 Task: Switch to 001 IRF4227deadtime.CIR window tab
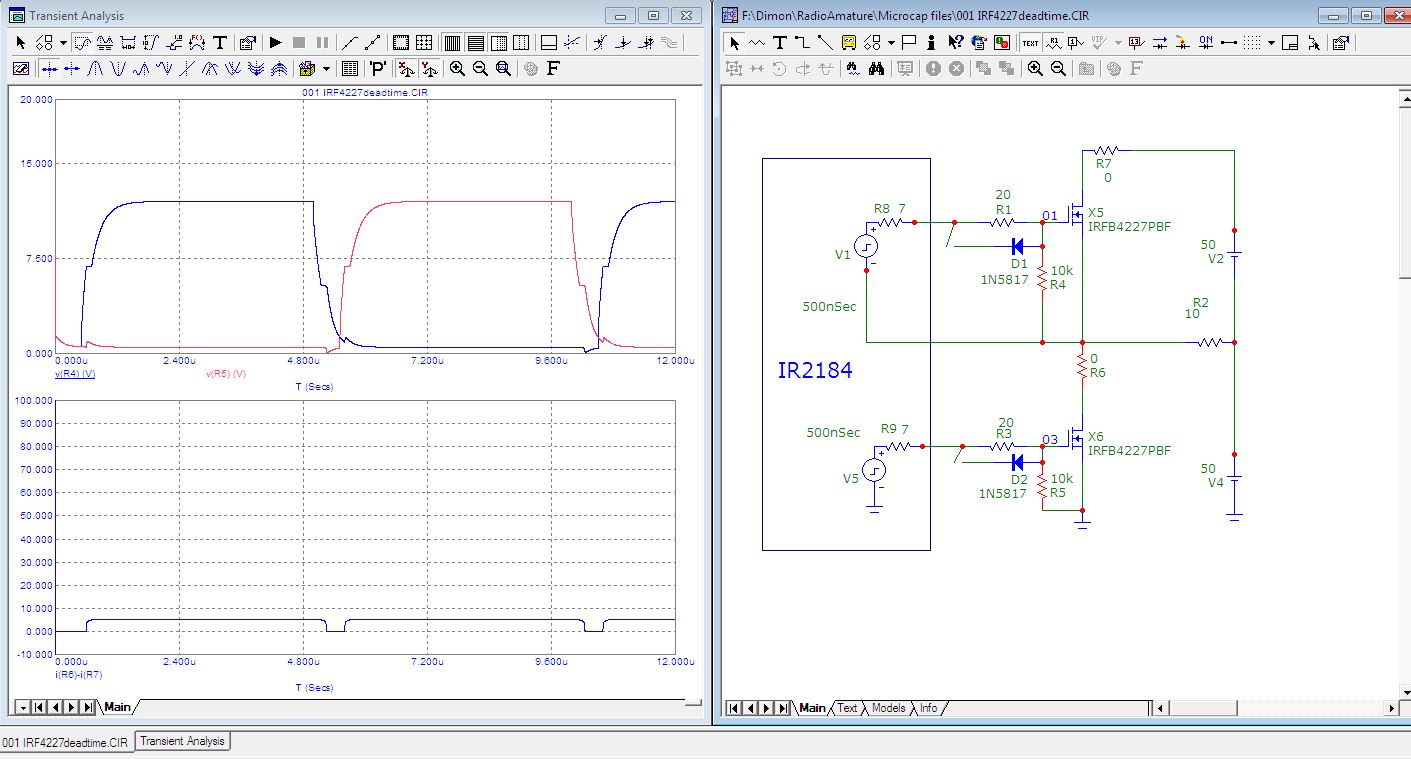65,742
